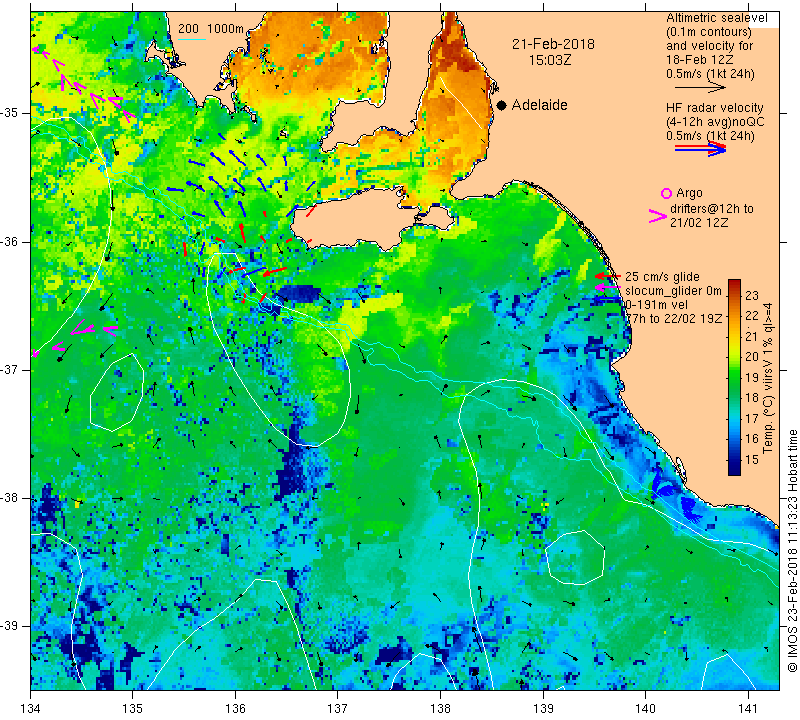
Task: Click the date '21-Feb-2018'
Action: 553,44
